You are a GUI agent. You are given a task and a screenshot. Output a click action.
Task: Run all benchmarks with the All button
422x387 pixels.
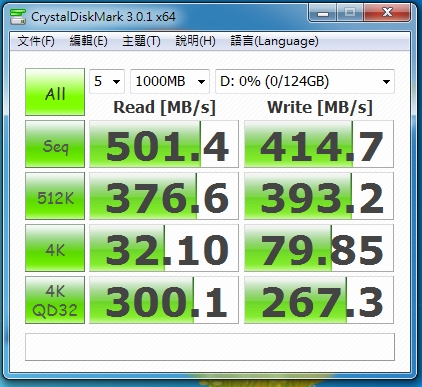55,92
